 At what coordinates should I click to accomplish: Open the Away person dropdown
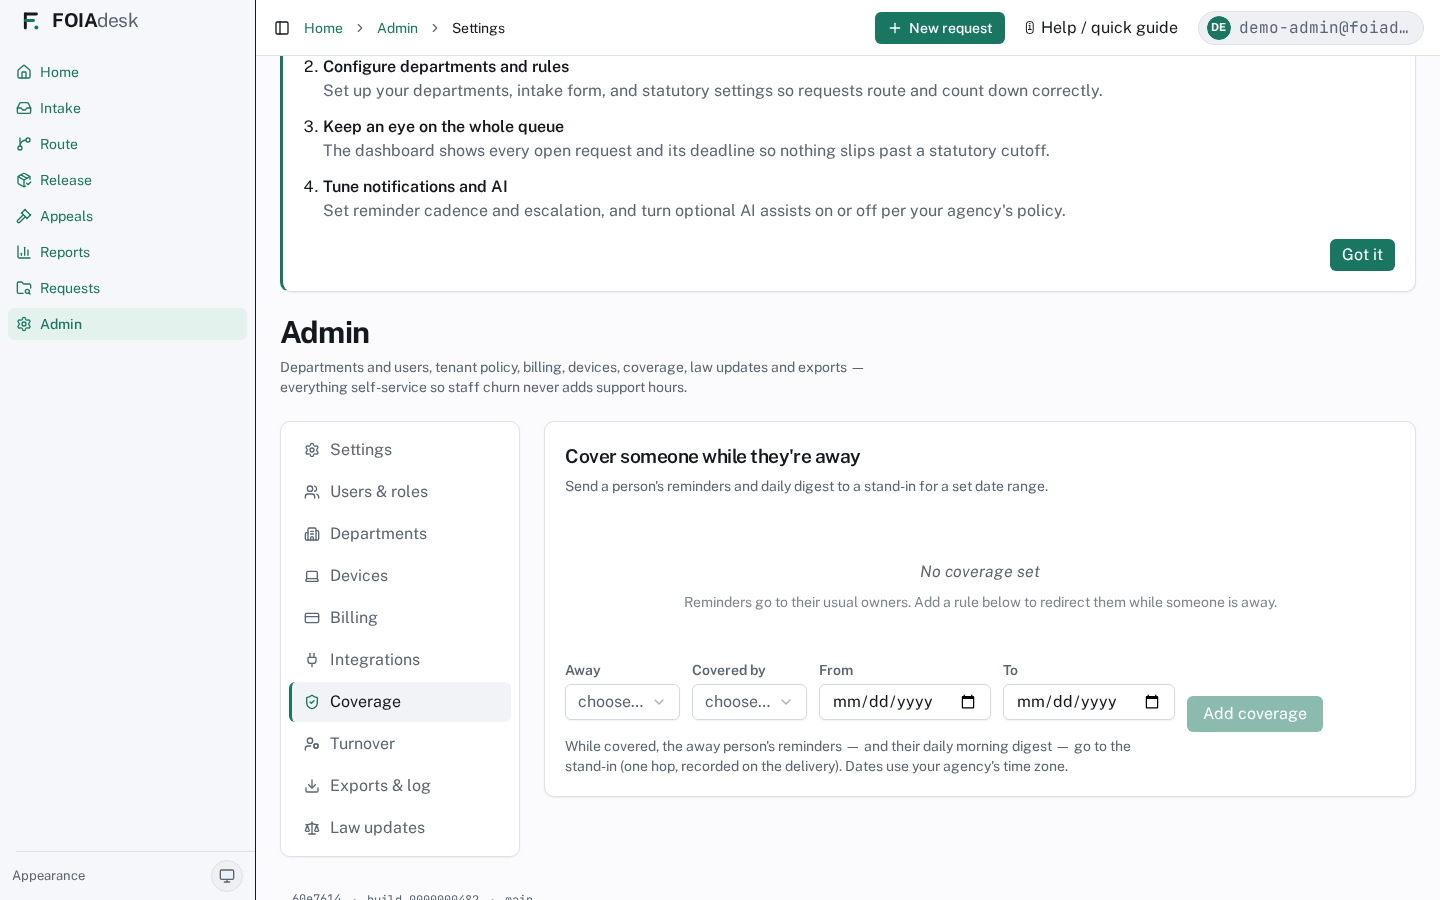(622, 702)
